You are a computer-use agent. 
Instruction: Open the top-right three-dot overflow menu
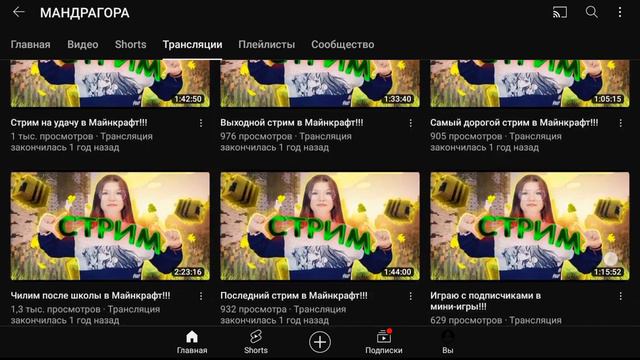click(620, 12)
